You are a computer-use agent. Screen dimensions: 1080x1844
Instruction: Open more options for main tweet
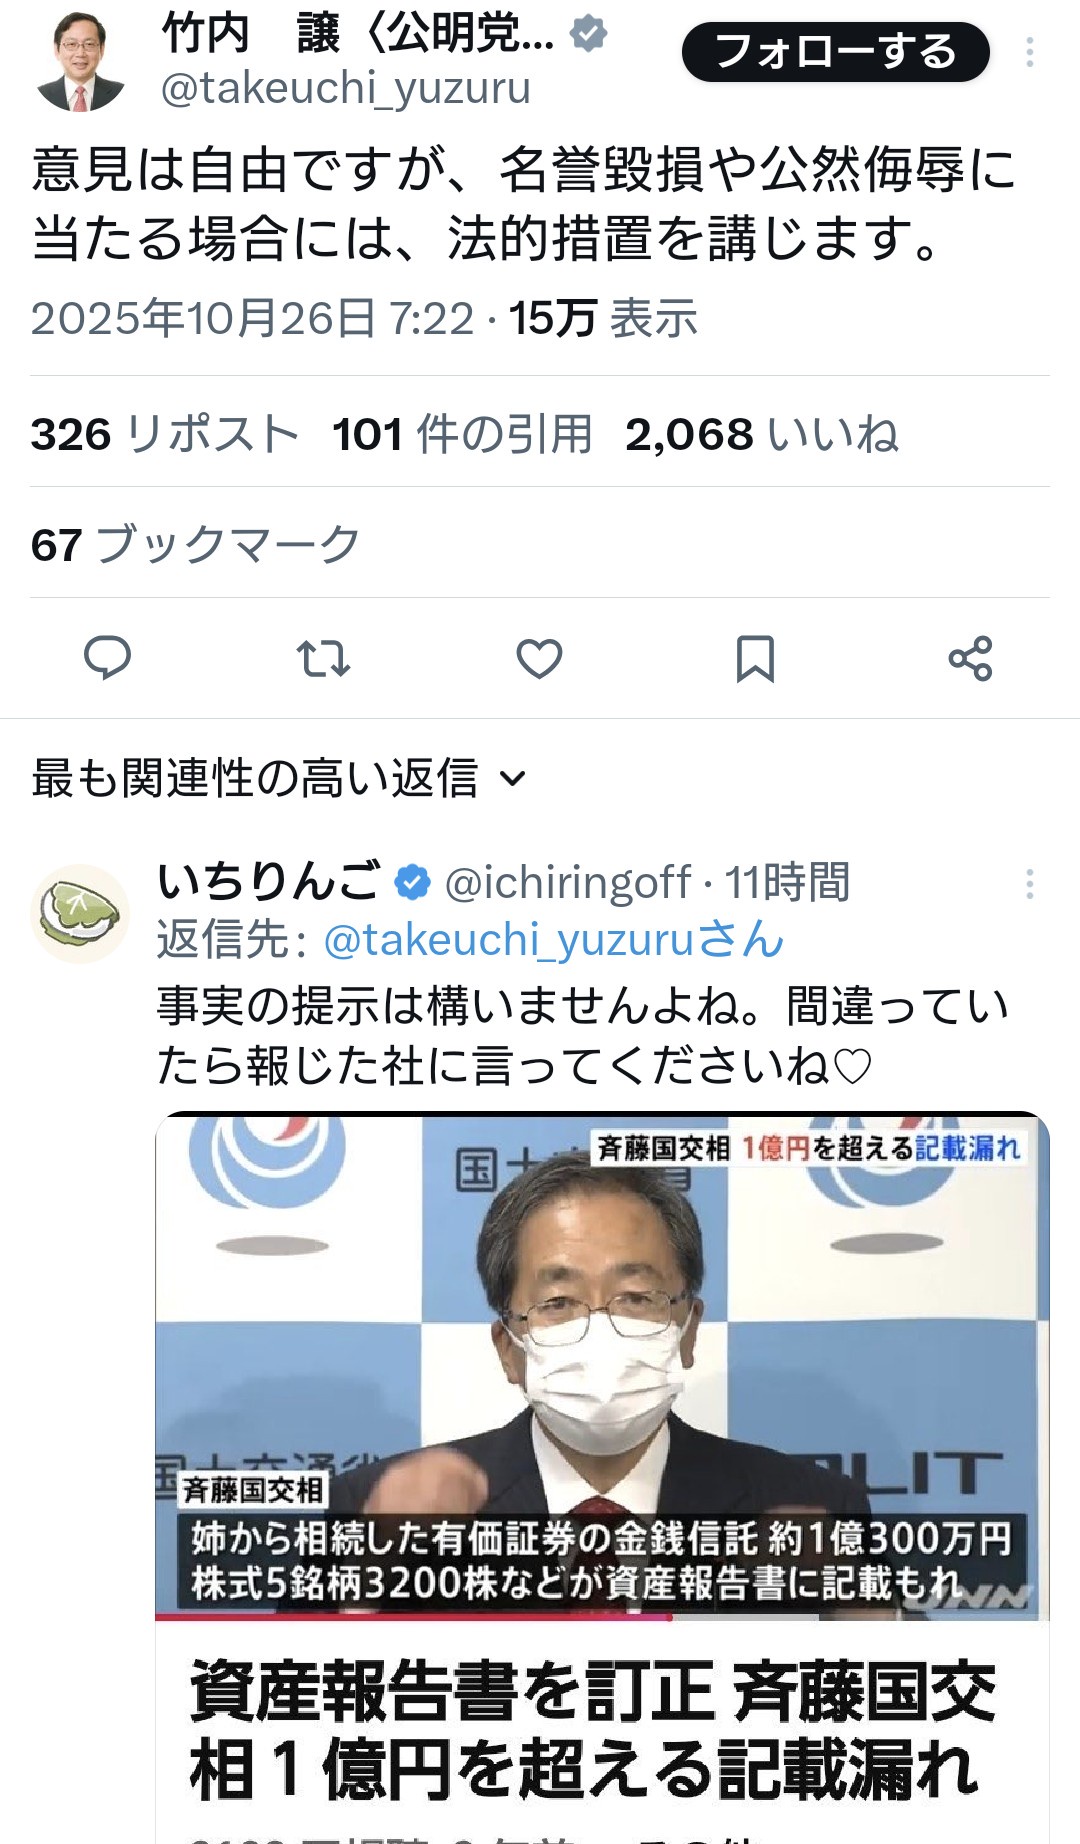[1029, 53]
